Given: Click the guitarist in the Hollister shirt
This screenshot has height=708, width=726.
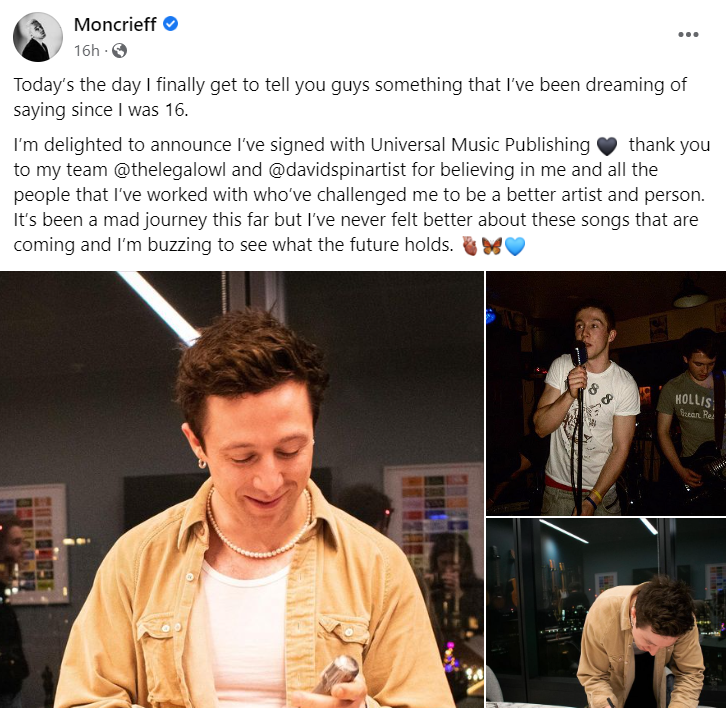Looking at the screenshot, I should [x=691, y=417].
